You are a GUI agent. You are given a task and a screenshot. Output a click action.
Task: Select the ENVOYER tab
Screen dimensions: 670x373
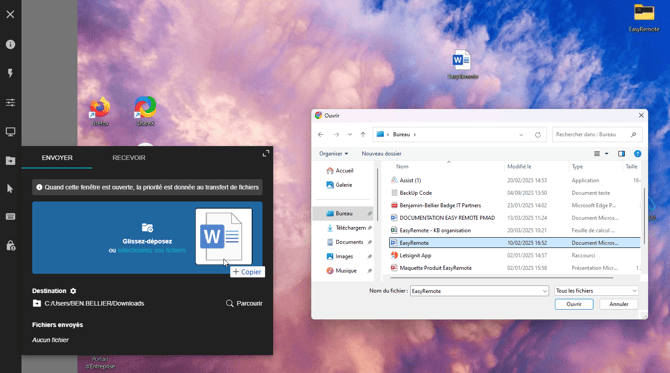tap(57, 158)
